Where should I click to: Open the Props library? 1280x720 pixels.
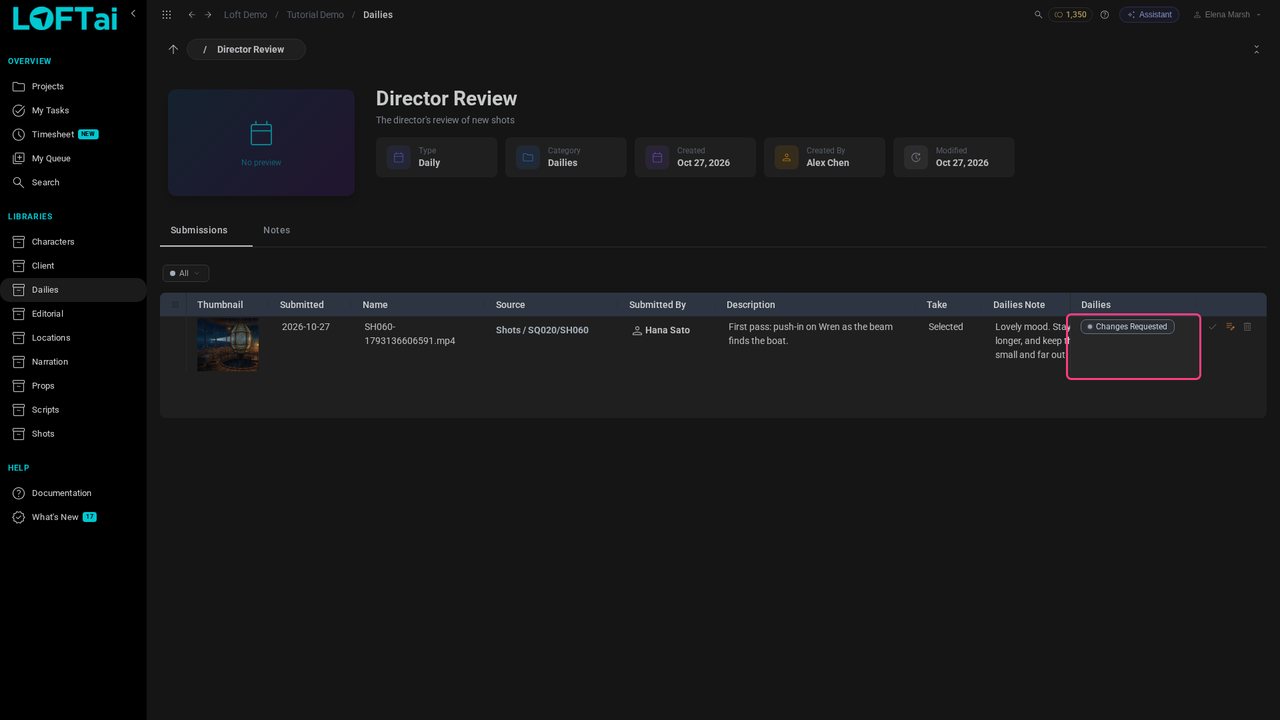[x=73, y=386]
